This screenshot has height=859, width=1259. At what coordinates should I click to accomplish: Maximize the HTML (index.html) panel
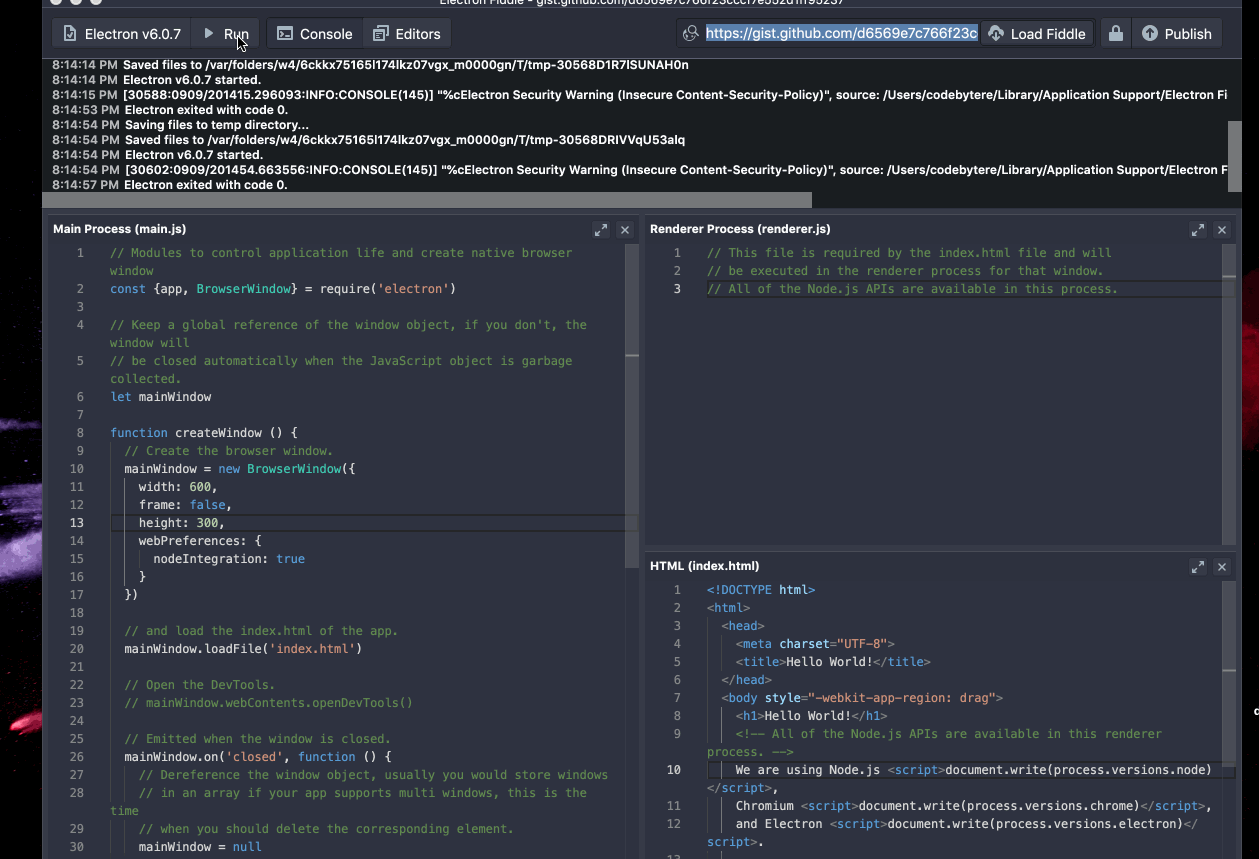(1198, 566)
